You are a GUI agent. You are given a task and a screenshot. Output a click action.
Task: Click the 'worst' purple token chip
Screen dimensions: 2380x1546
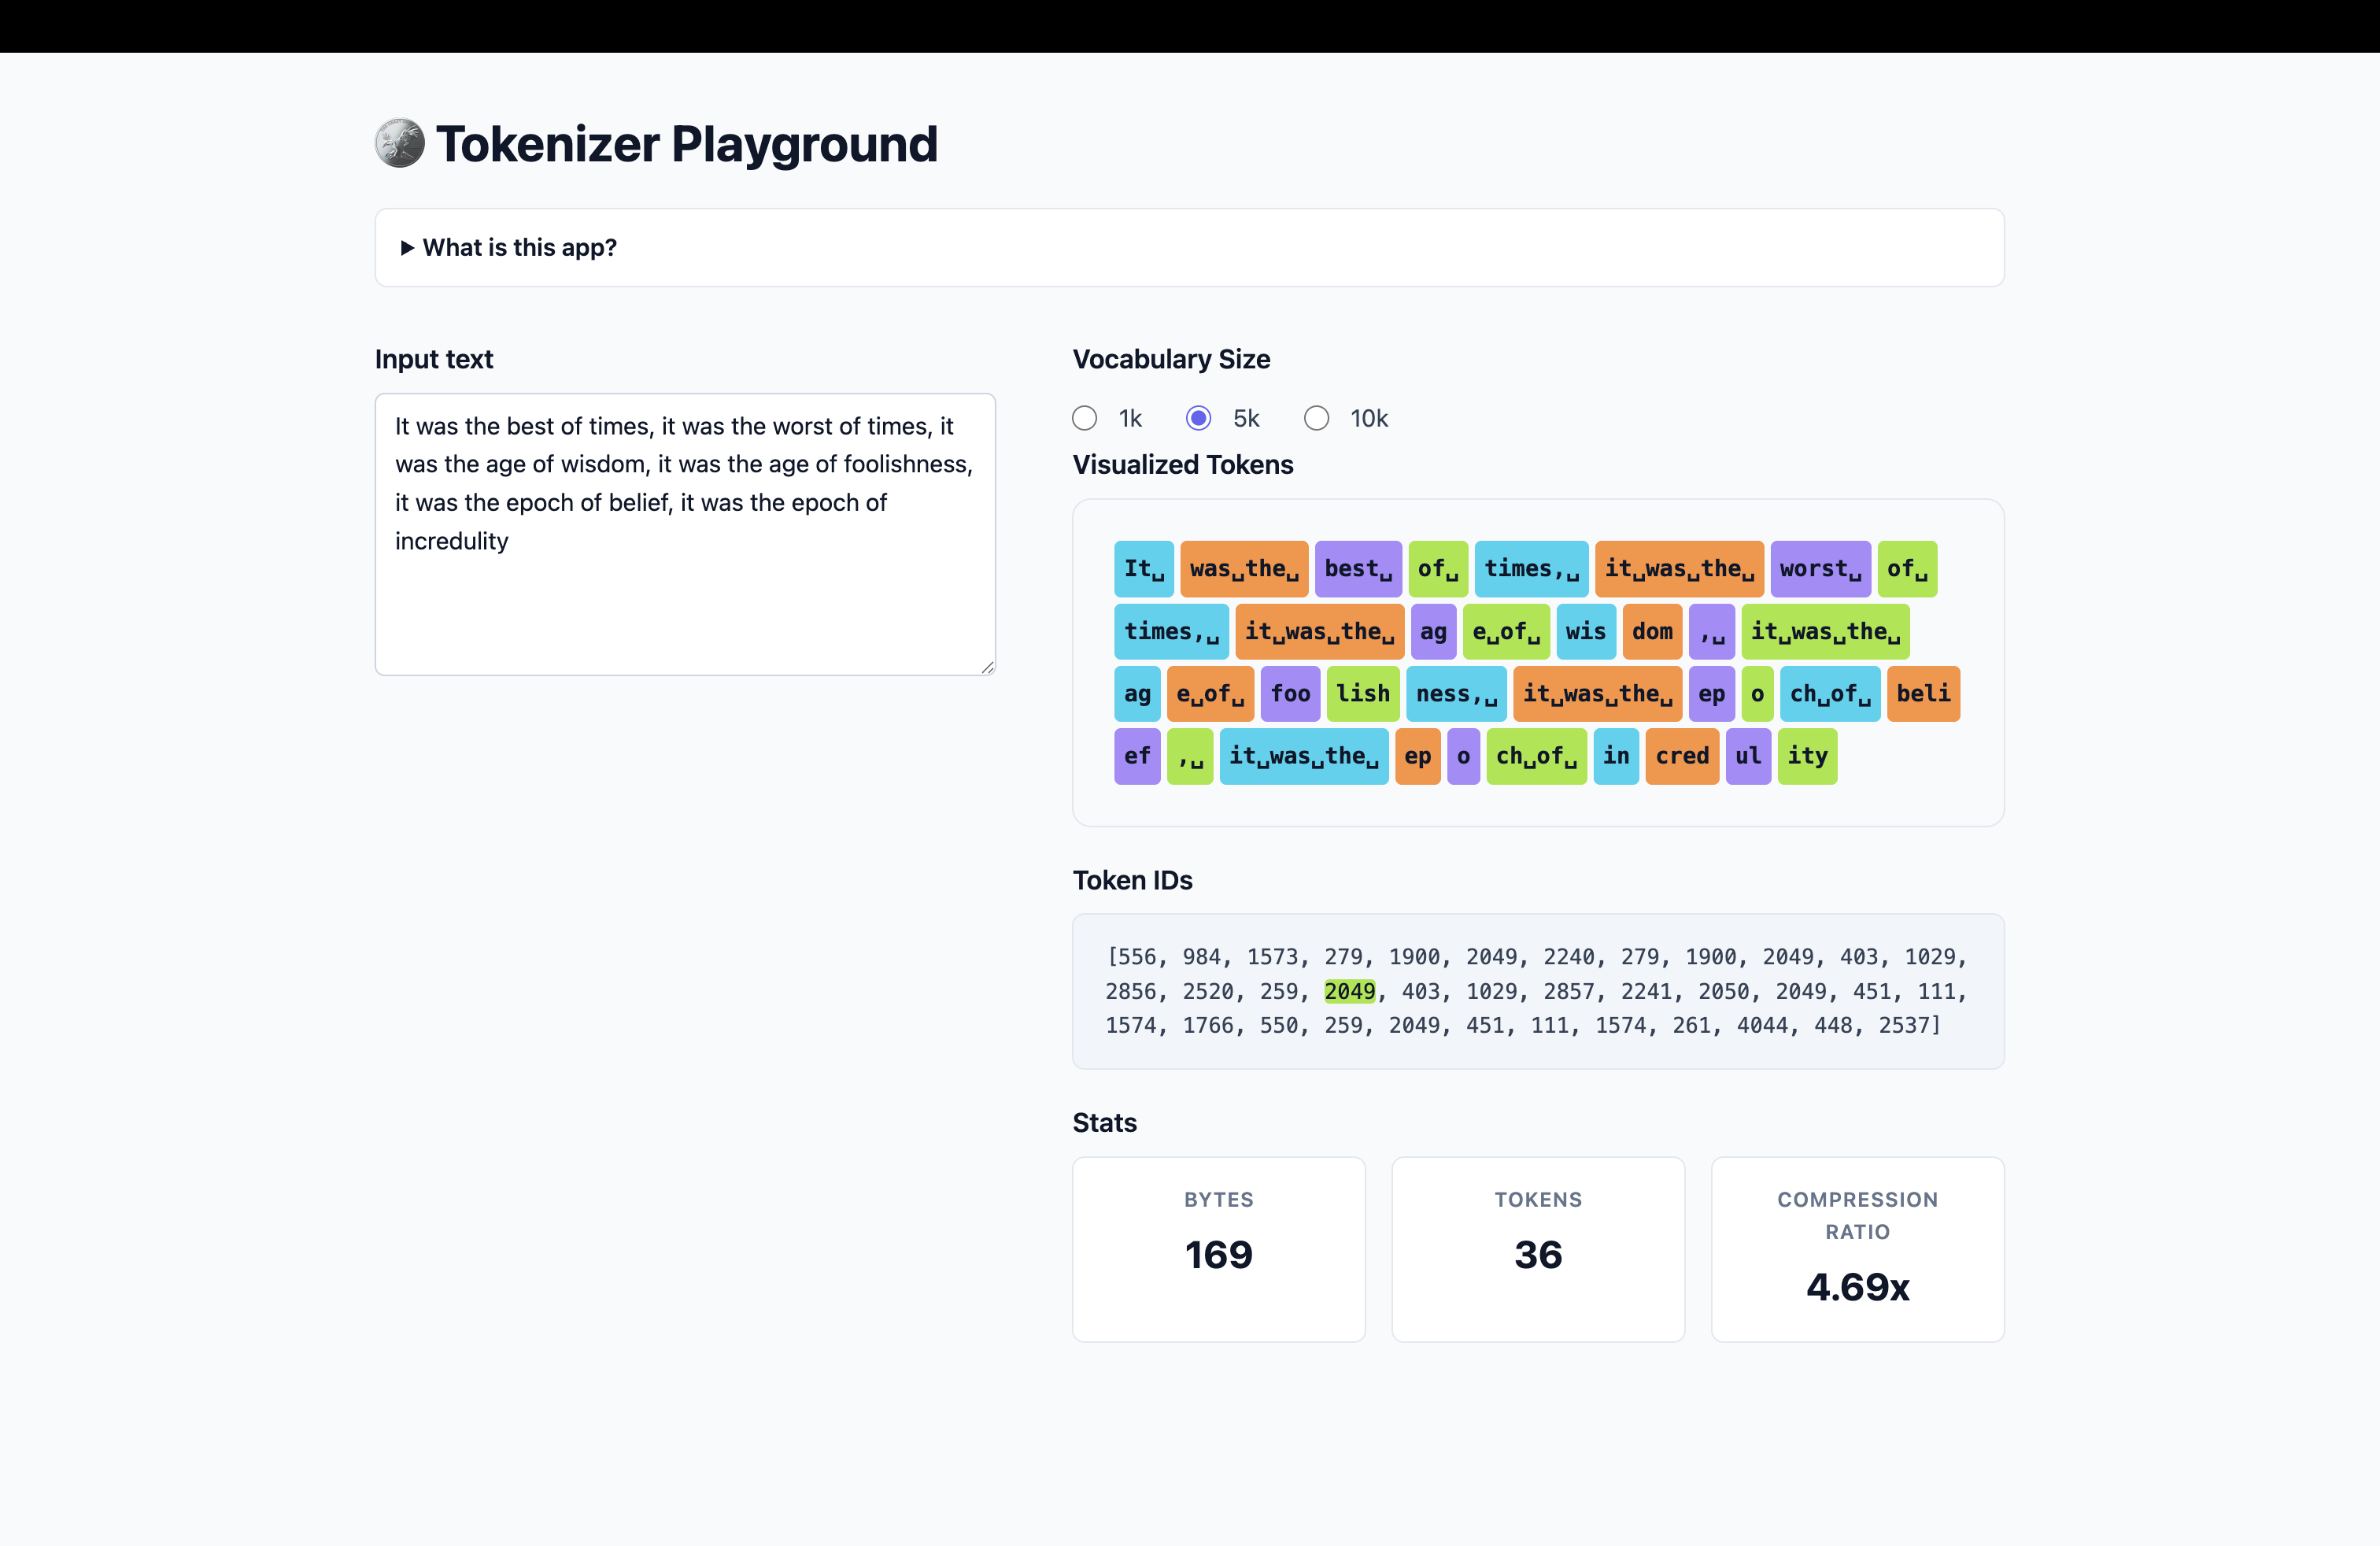(1820, 568)
